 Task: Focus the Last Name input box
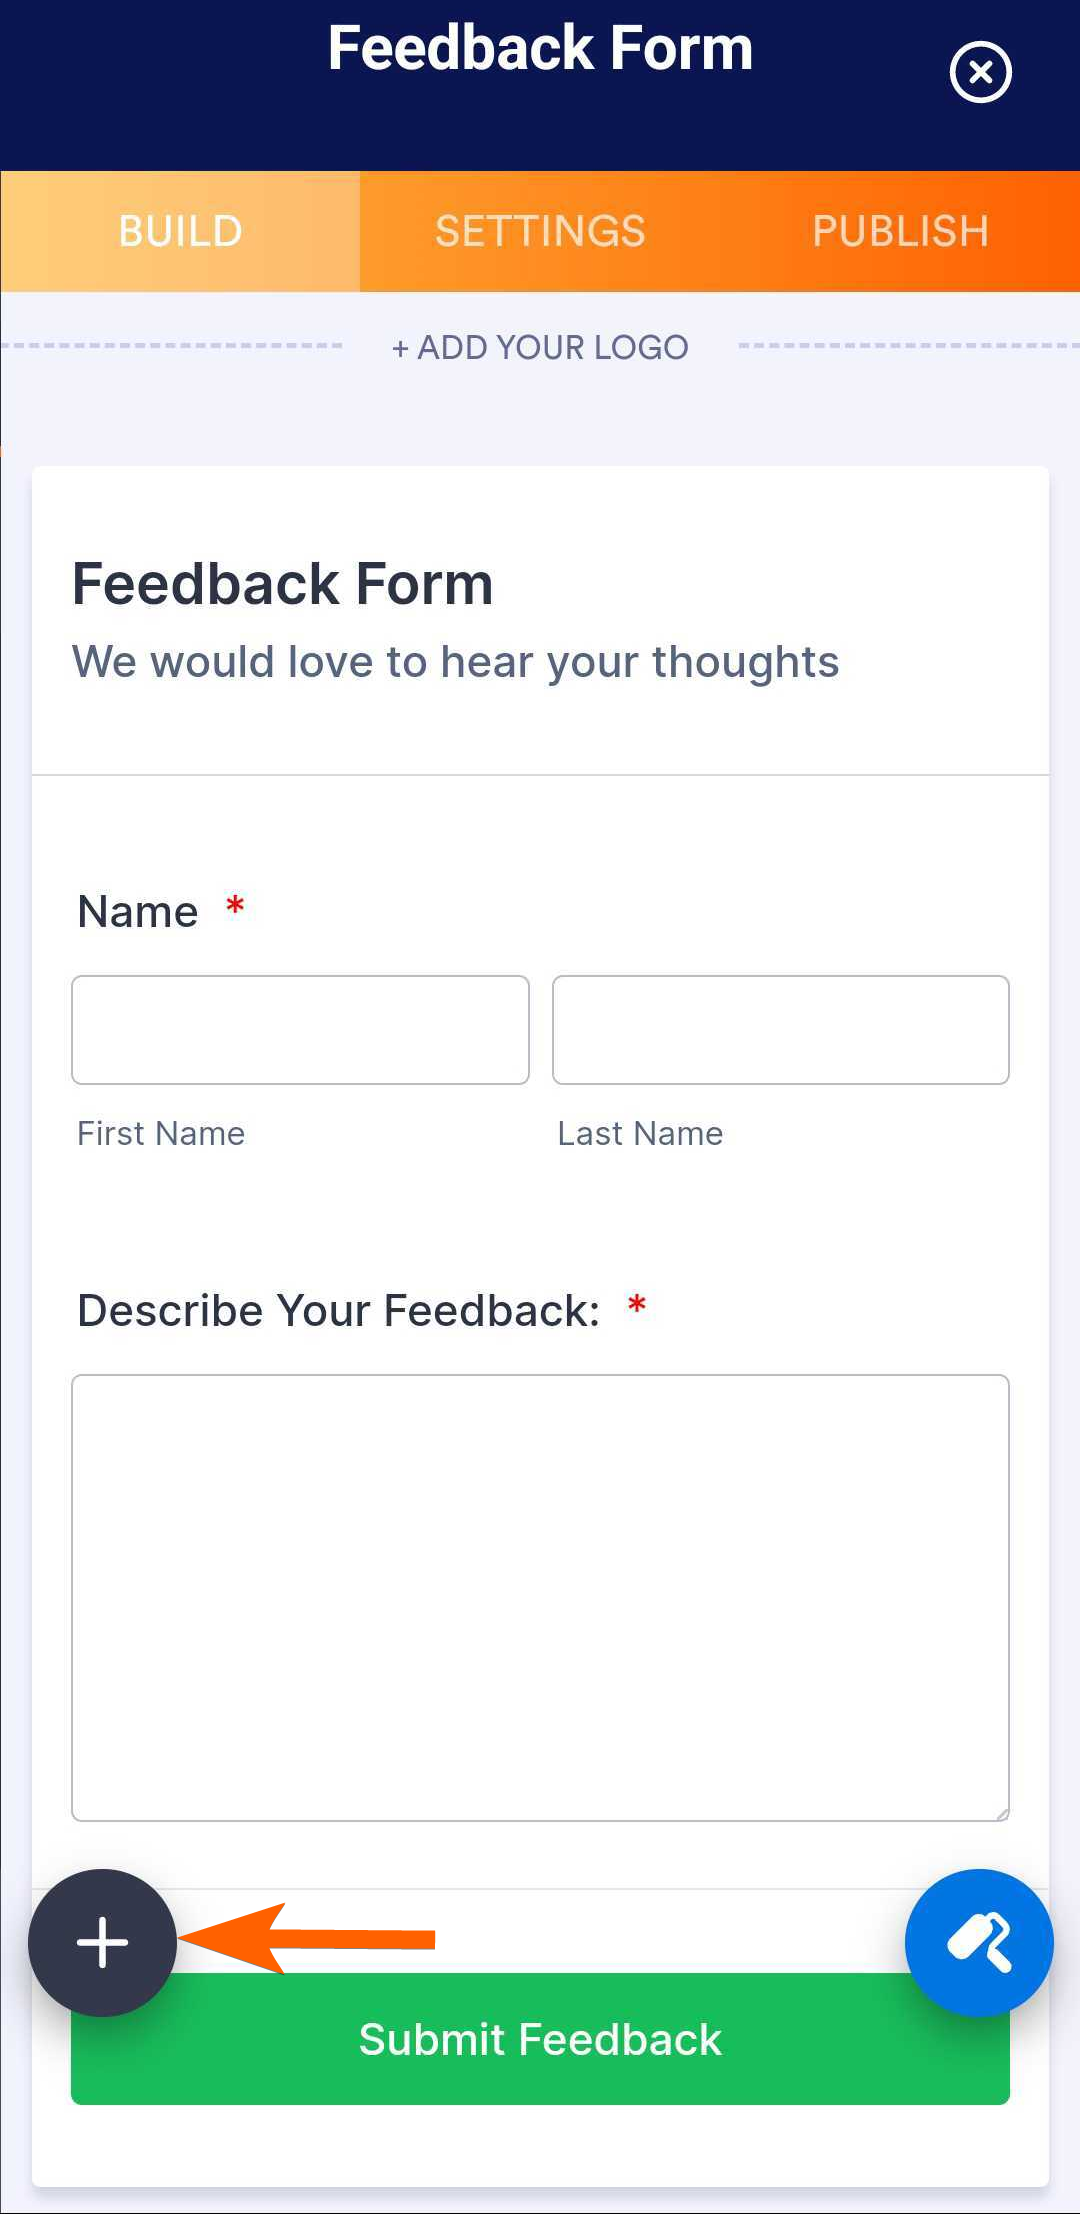pos(780,1030)
